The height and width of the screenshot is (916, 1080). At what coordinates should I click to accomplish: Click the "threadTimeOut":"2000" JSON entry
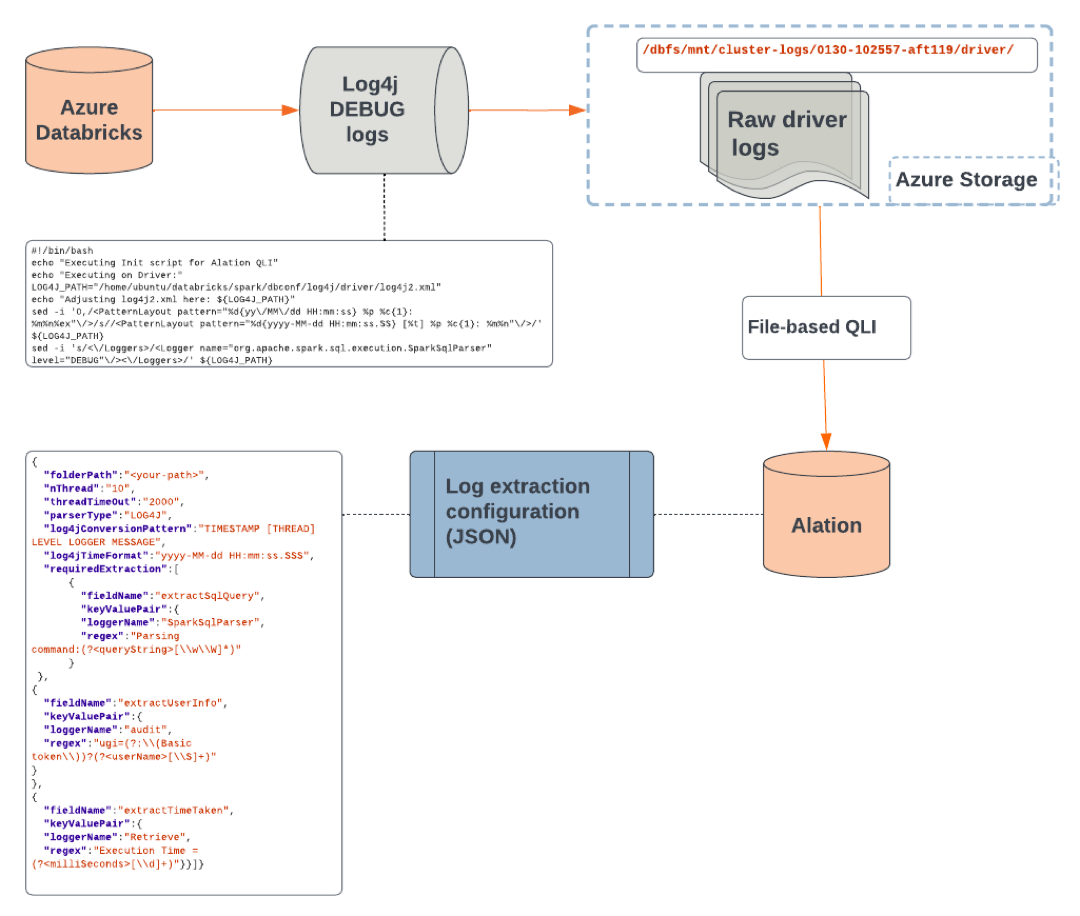[114, 502]
